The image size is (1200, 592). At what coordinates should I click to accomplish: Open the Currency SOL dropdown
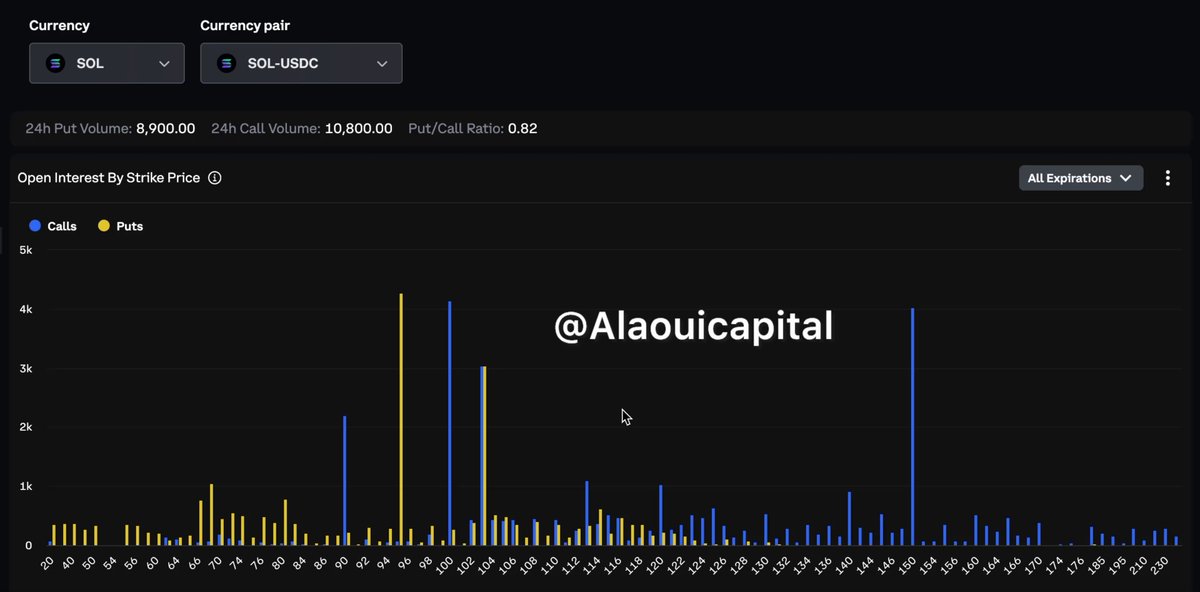click(x=107, y=63)
